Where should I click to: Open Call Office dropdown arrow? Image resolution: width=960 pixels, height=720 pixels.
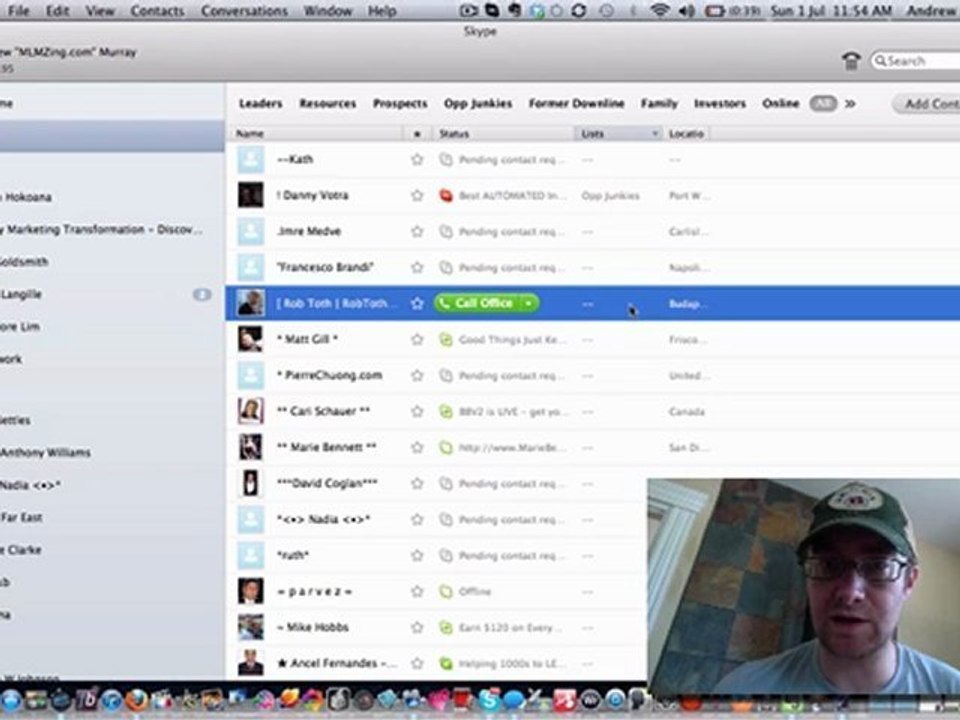click(528, 303)
